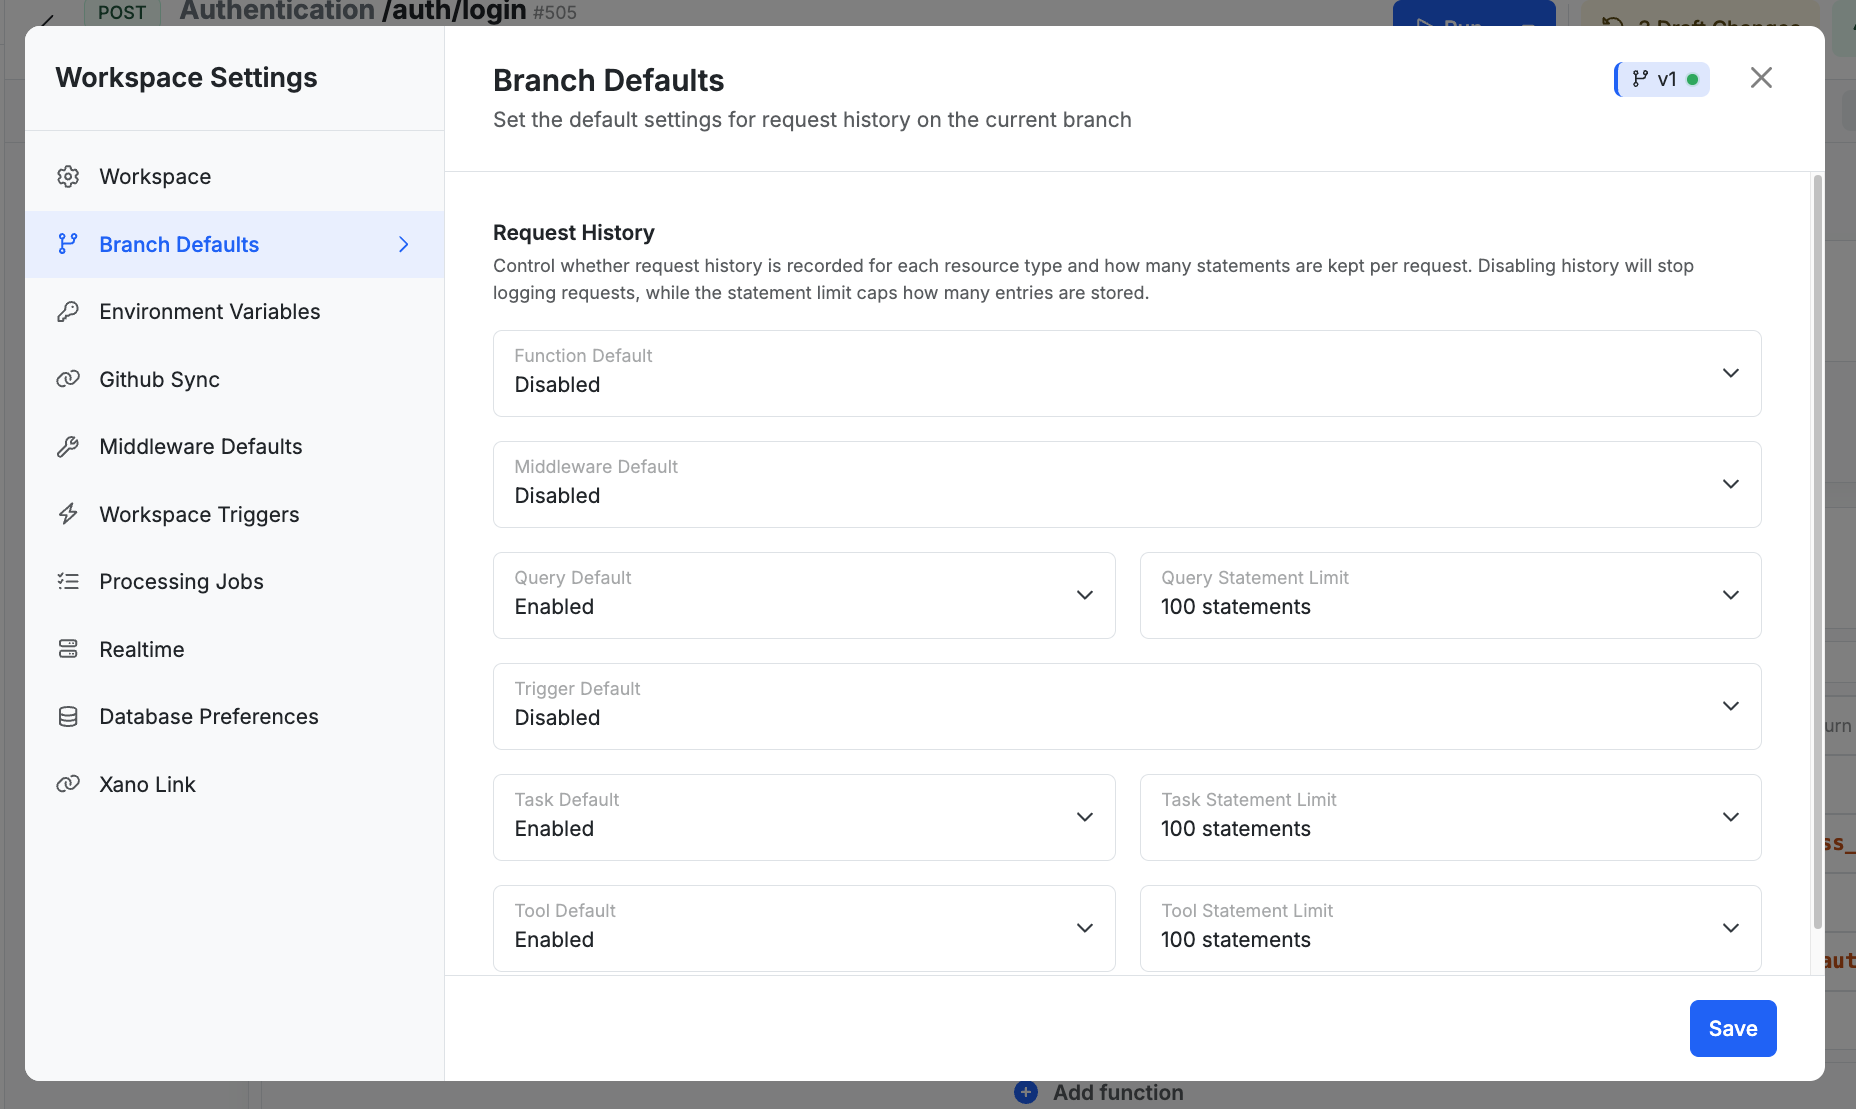Click the Workspace Triggers lightning icon
1856x1109 pixels.
(68, 514)
